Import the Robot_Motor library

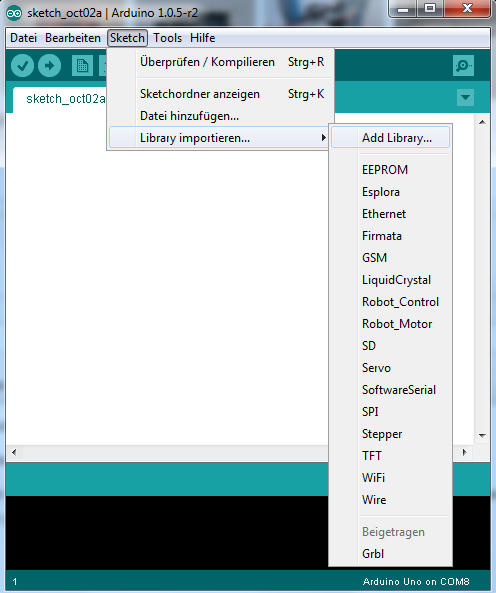point(391,323)
